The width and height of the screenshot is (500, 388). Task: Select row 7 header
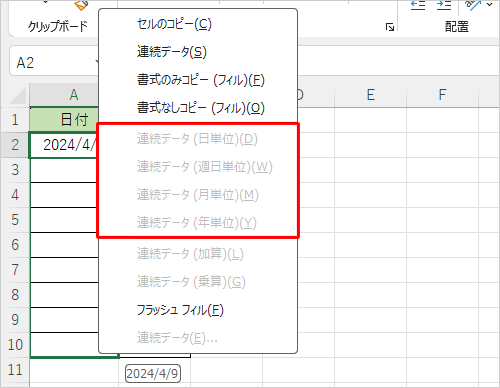coord(15,270)
